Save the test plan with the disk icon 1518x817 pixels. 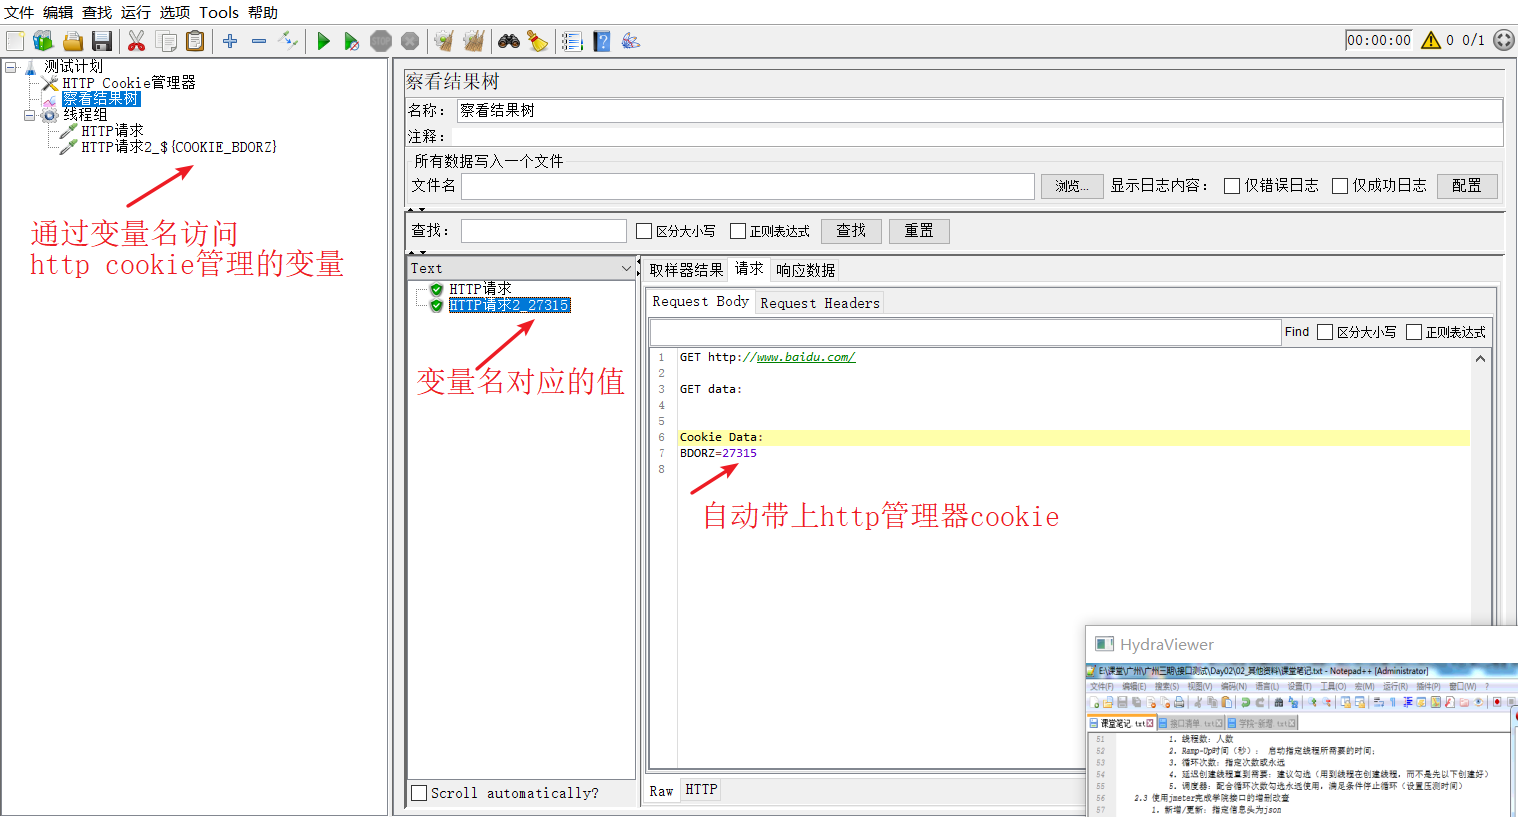(104, 41)
